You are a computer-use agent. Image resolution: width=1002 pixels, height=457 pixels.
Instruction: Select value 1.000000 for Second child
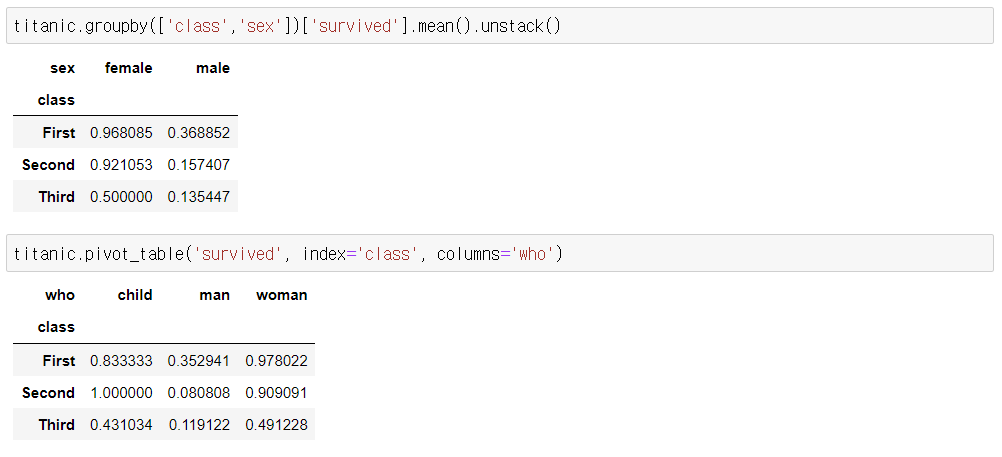tap(121, 392)
